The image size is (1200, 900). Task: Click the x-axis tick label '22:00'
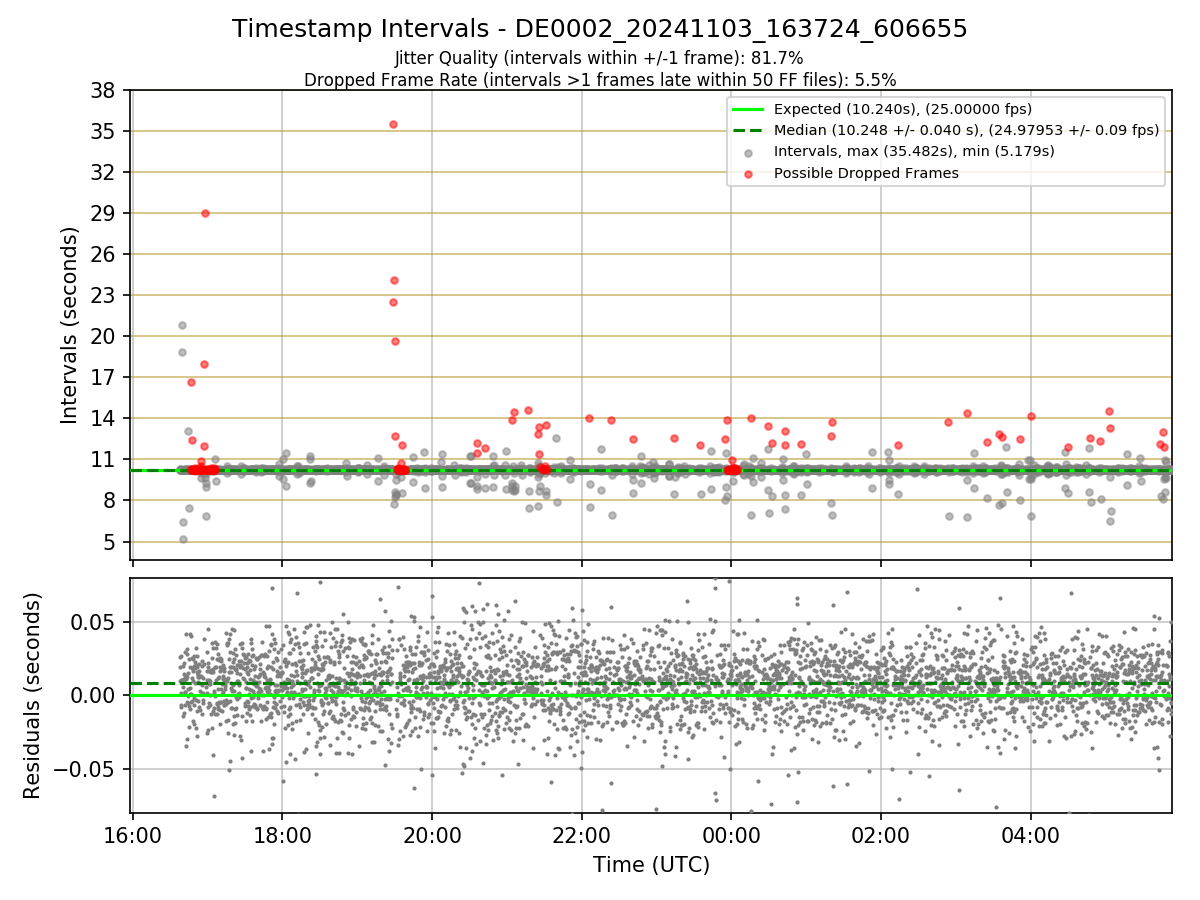click(581, 834)
